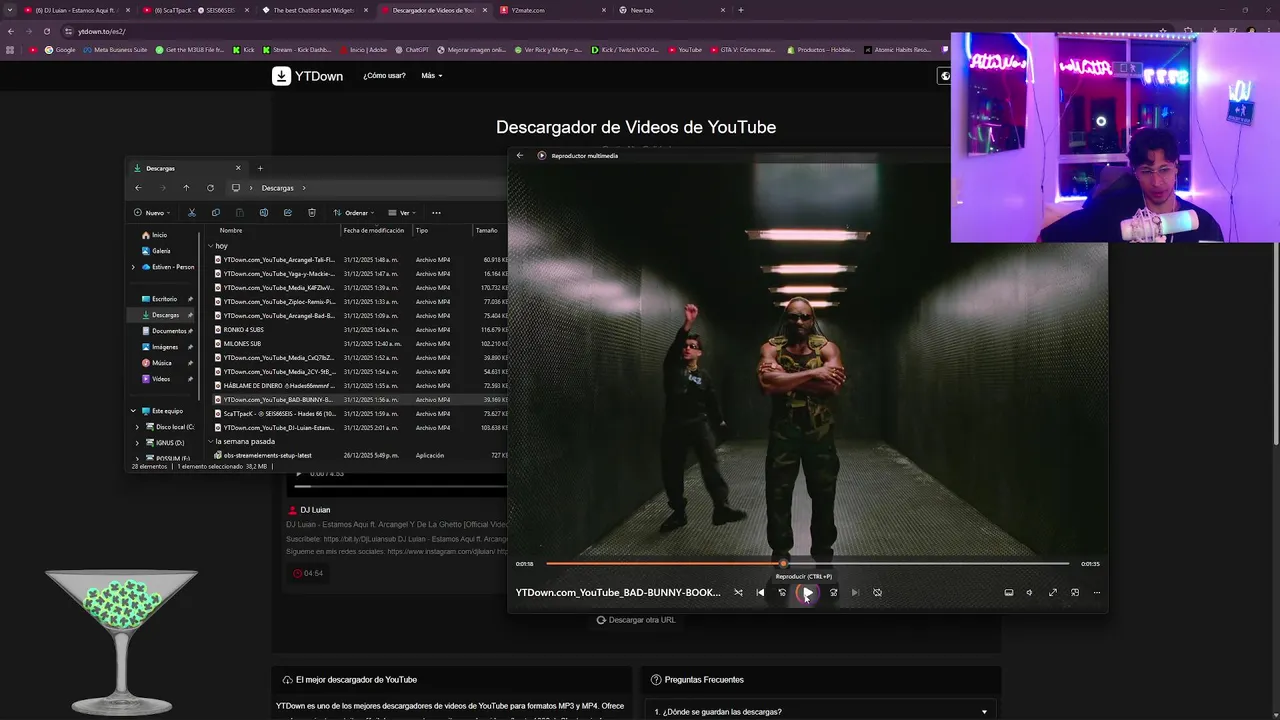Screen dimensions: 1280x720
Task: Sort by the Nombre column header
Action: pyautogui.click(x=231, y=230)
